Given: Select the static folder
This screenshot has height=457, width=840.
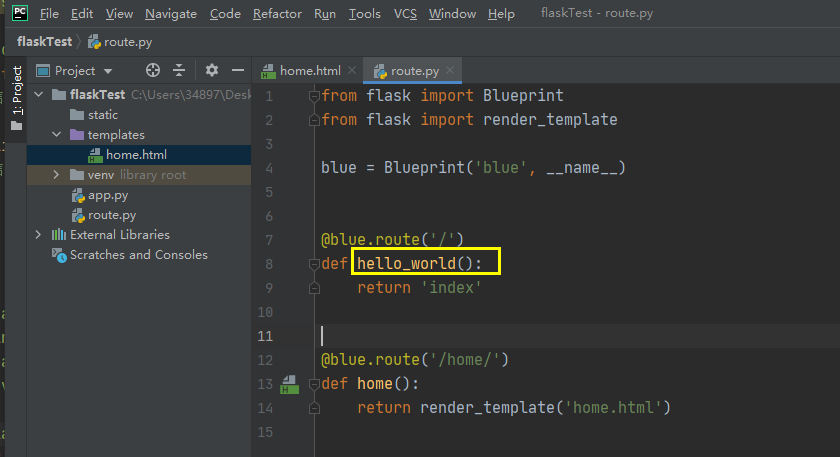Looking at the screenshot, I should tap(94, 115).
